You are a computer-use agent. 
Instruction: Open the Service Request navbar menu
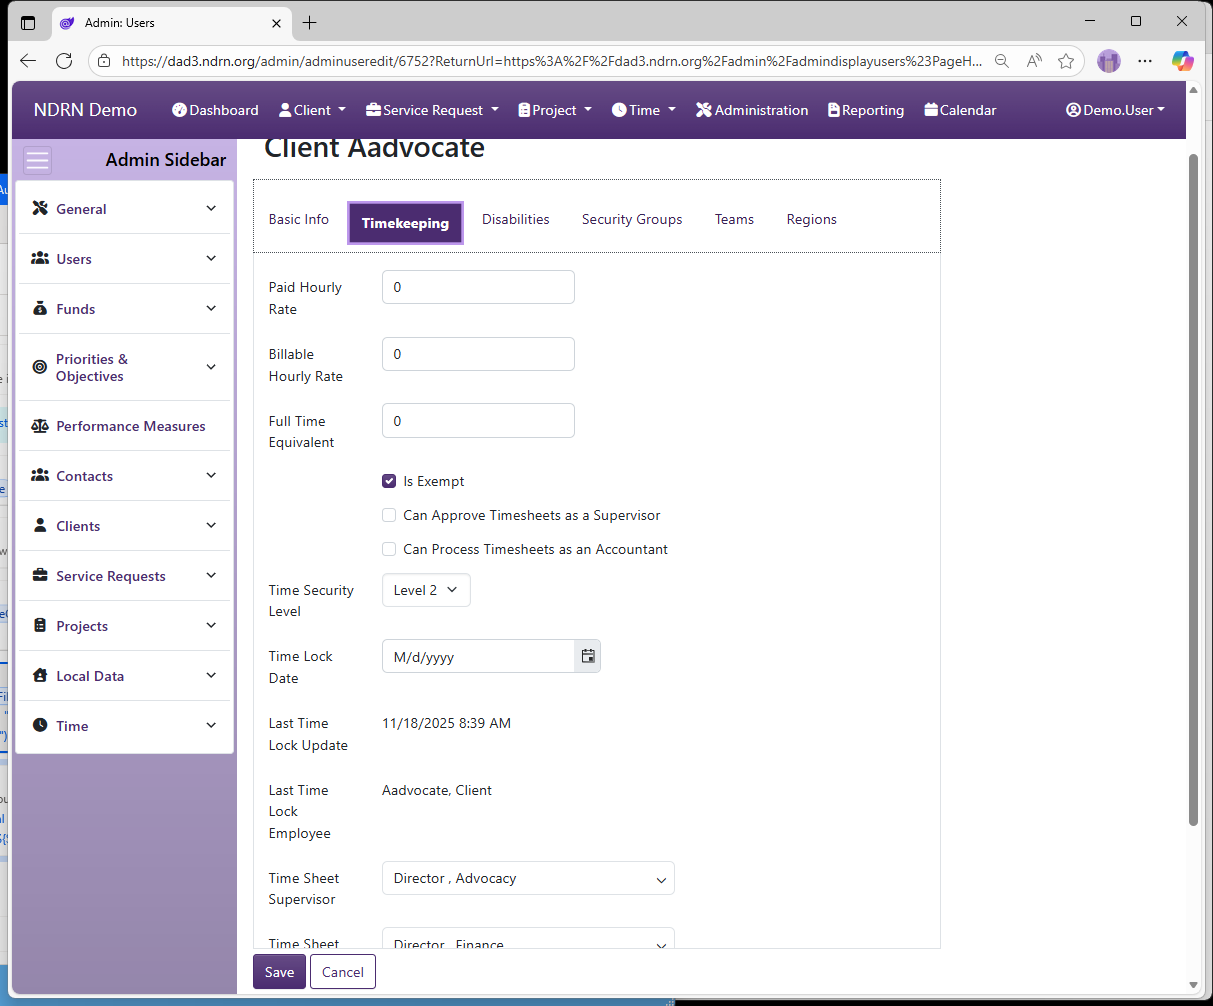point(432,110)
